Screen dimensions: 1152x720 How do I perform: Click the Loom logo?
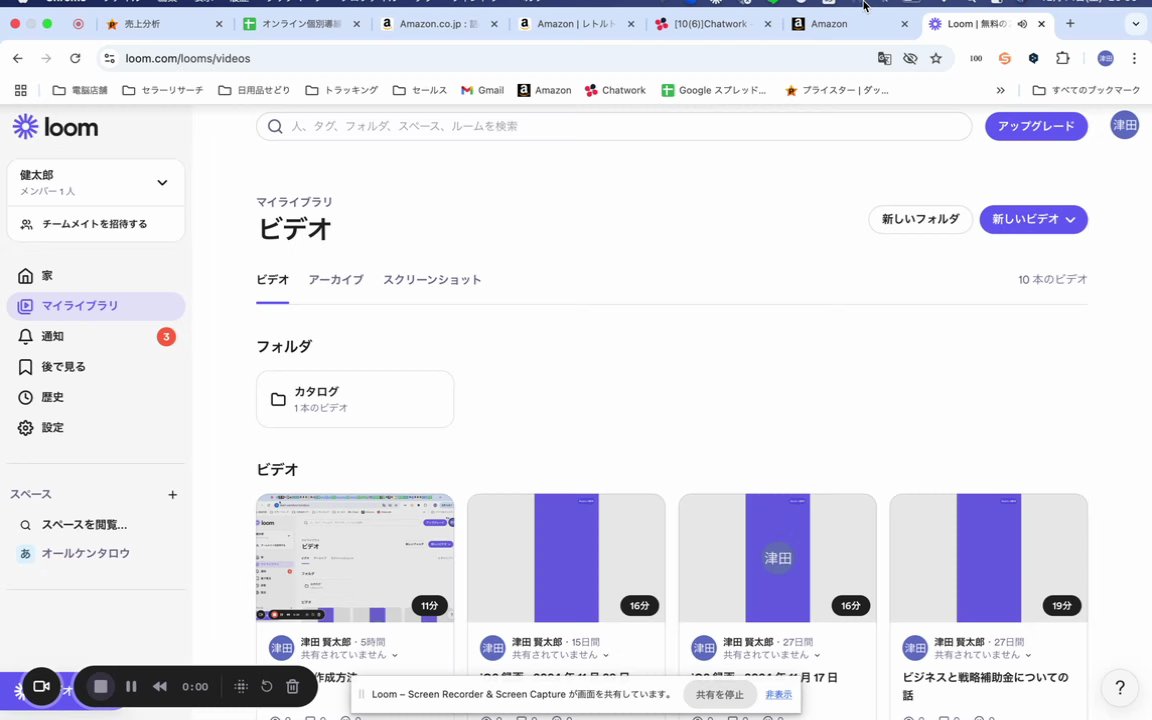click(55, 127)
